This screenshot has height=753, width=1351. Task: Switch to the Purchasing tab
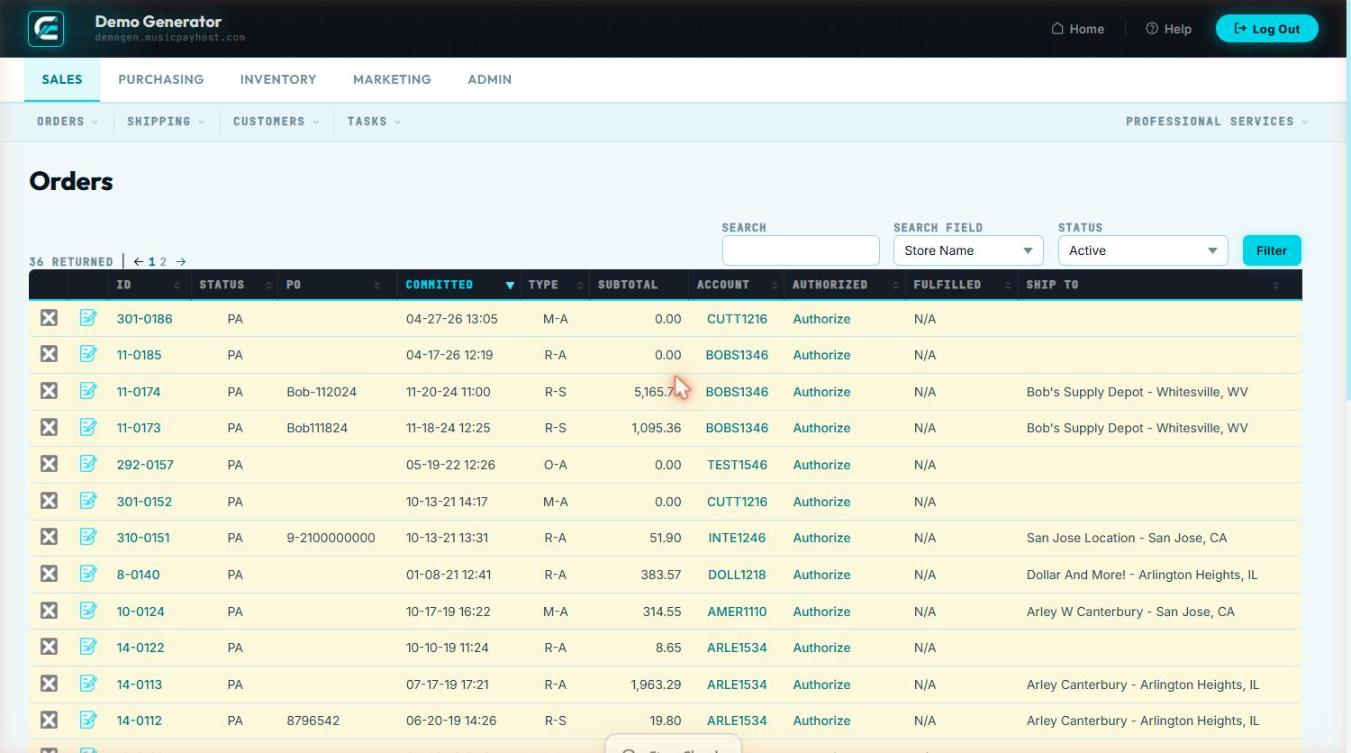[161, 79]
